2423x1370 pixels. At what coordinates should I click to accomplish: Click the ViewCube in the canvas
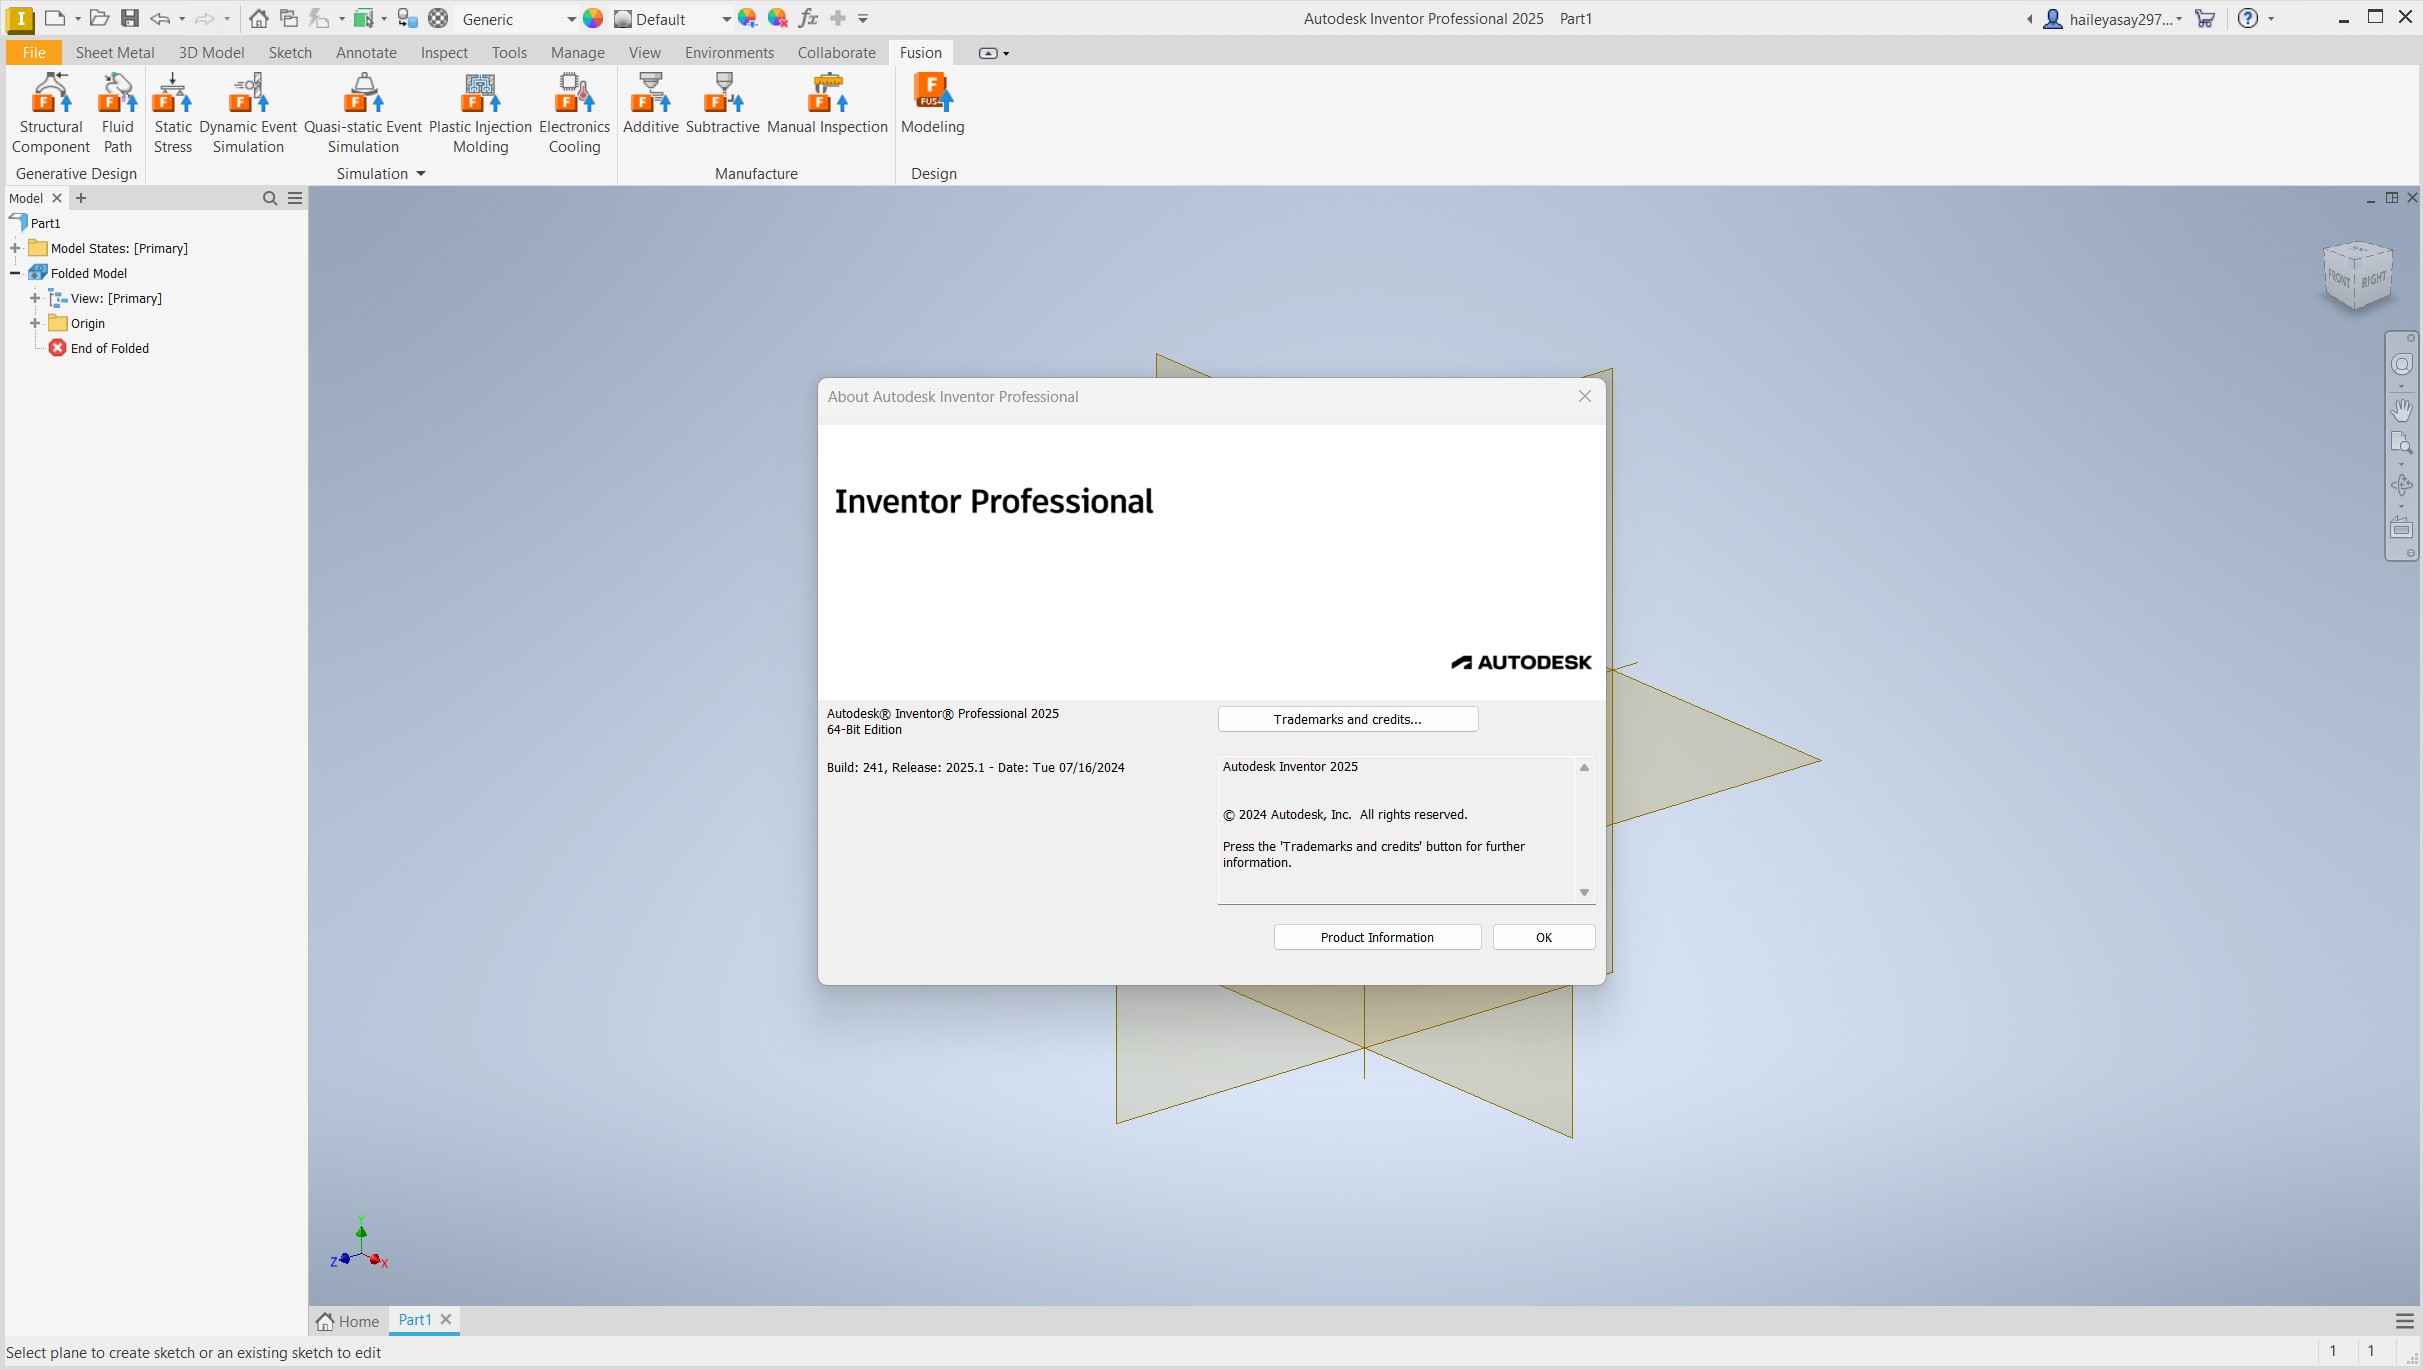[2357, 275]
